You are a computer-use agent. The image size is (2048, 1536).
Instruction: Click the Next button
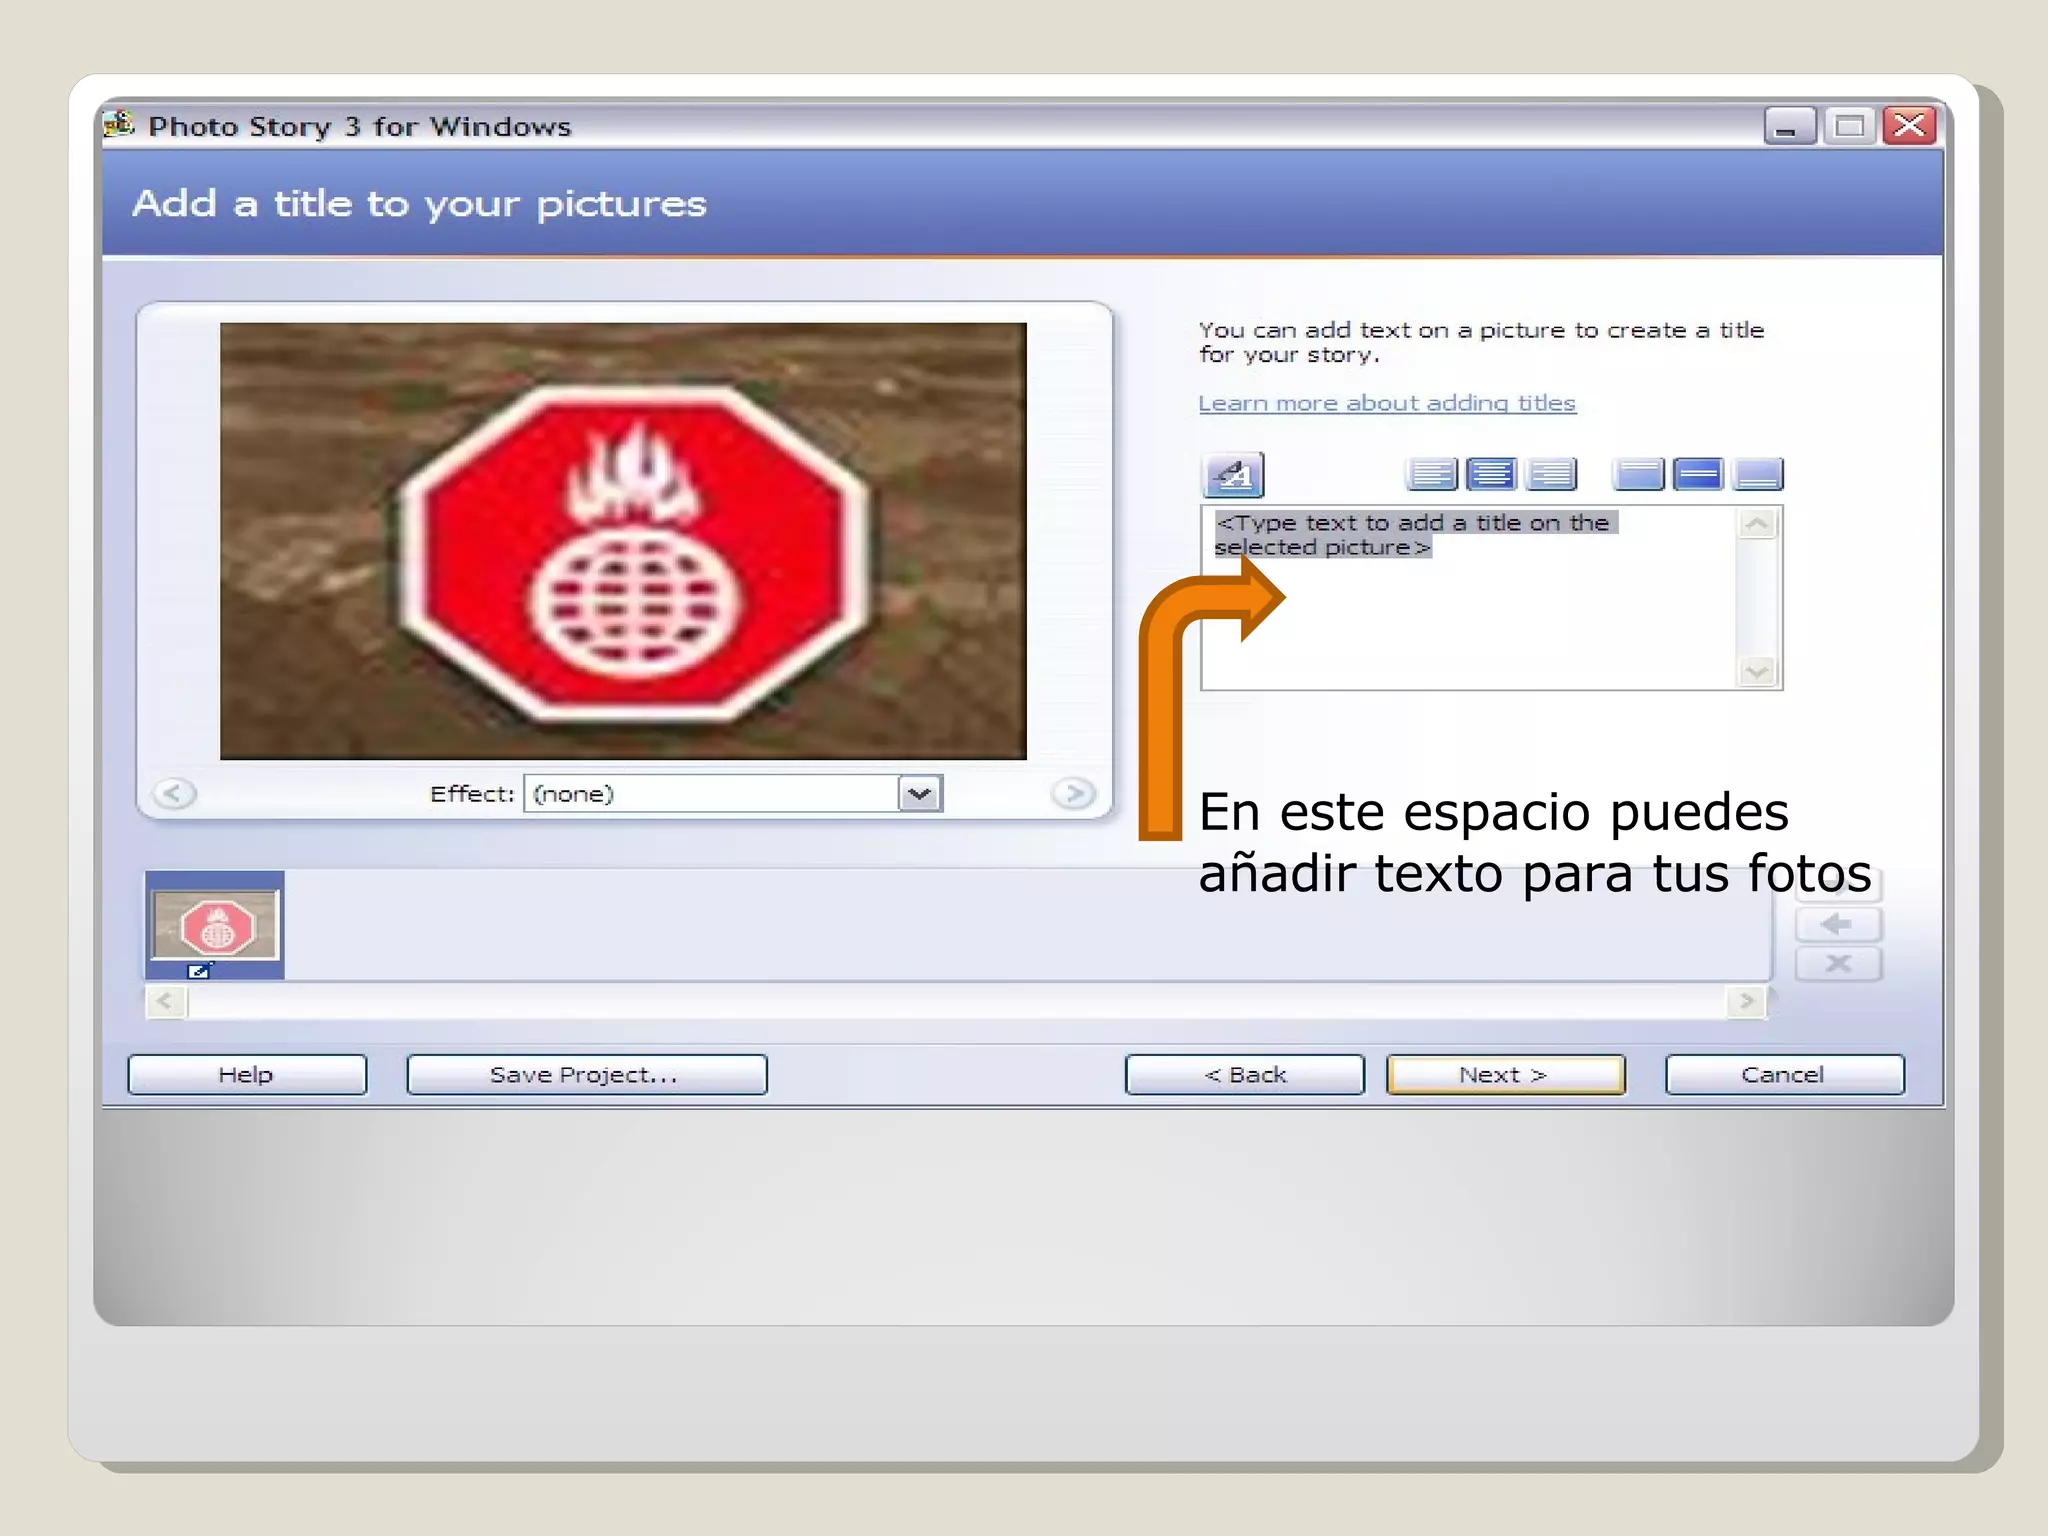click(1505, 1075)
